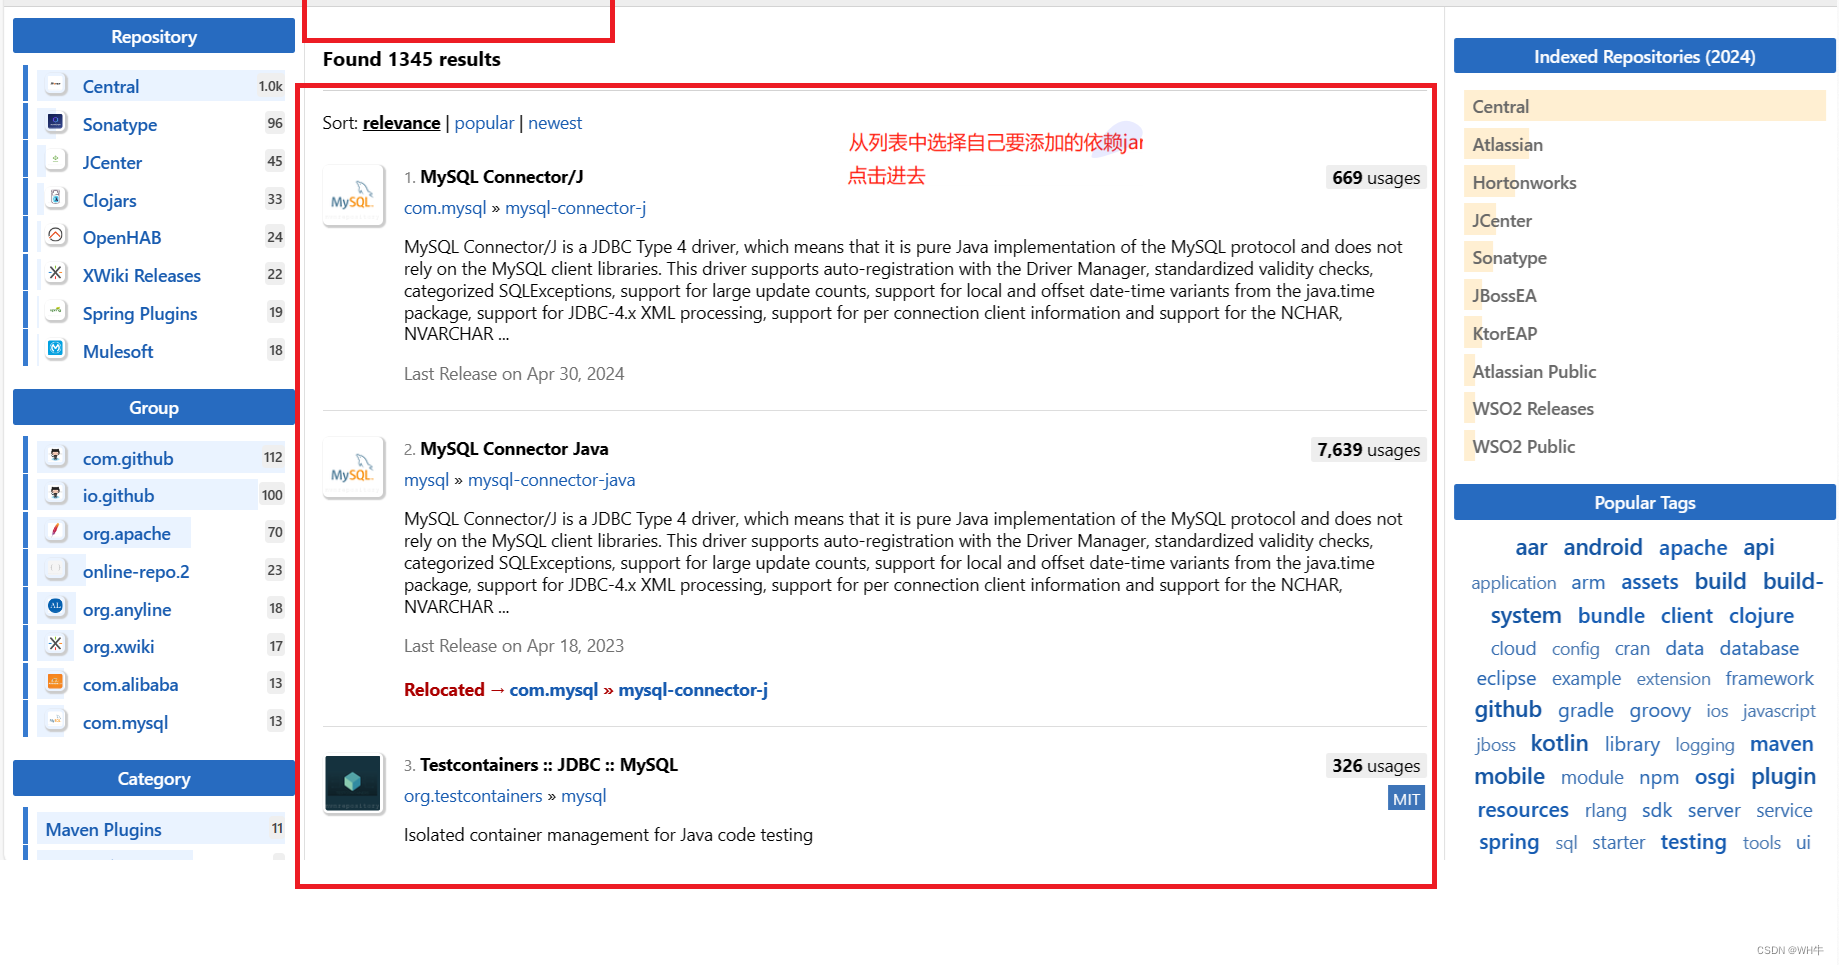Filter by Maven Plugins category
1839x965 pixels.
[x=103, y=829]
